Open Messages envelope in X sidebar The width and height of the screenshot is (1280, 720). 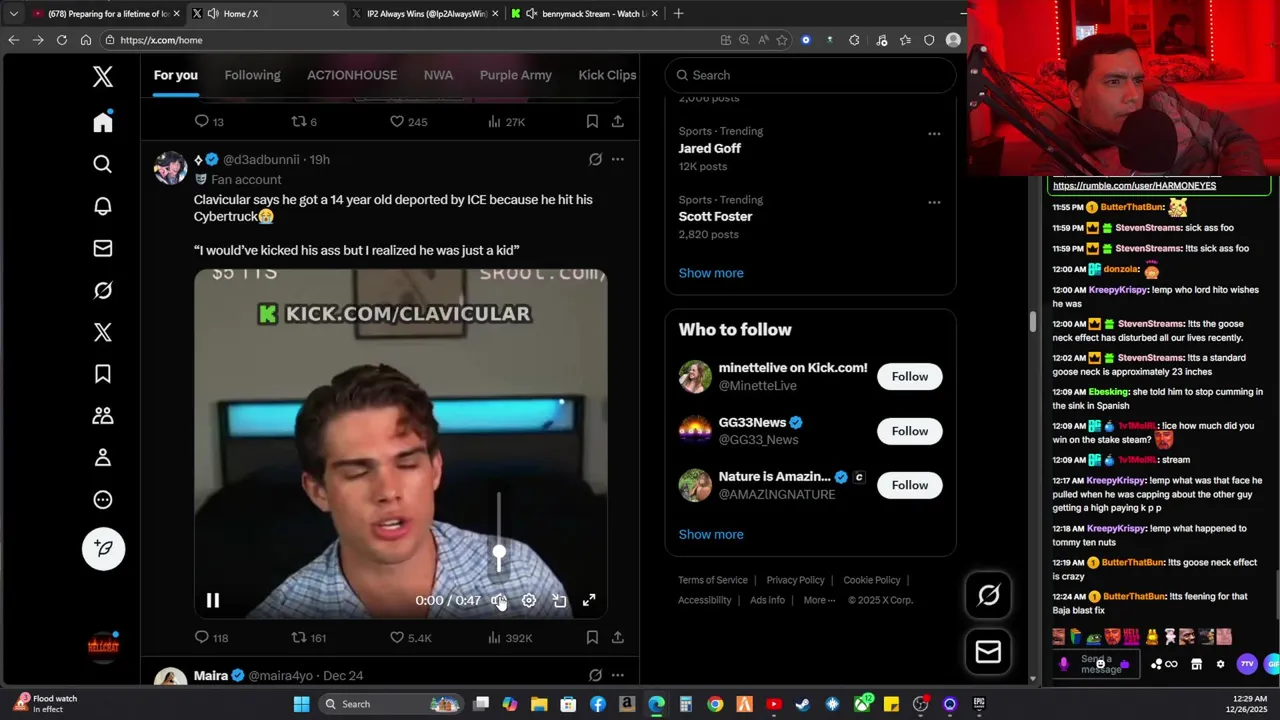(103, 248)
